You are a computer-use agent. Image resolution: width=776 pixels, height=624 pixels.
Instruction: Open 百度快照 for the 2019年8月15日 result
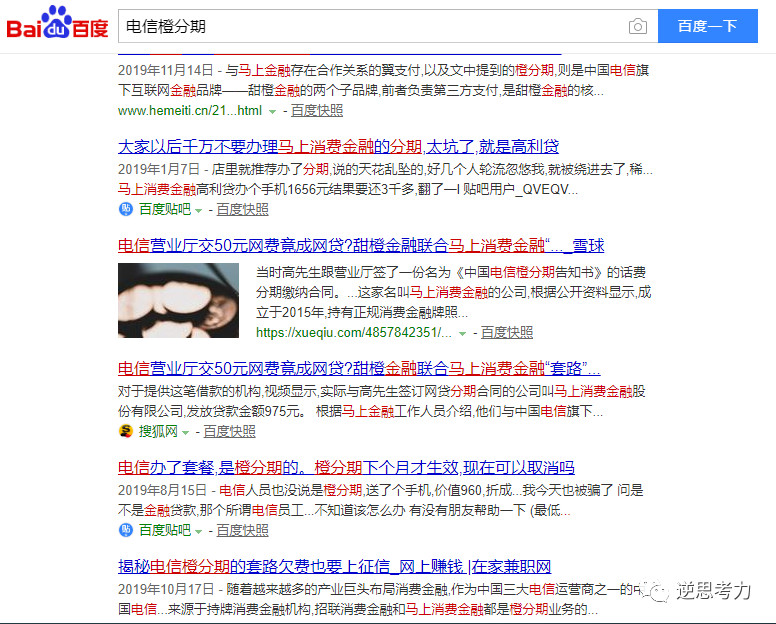pos(242,530)
